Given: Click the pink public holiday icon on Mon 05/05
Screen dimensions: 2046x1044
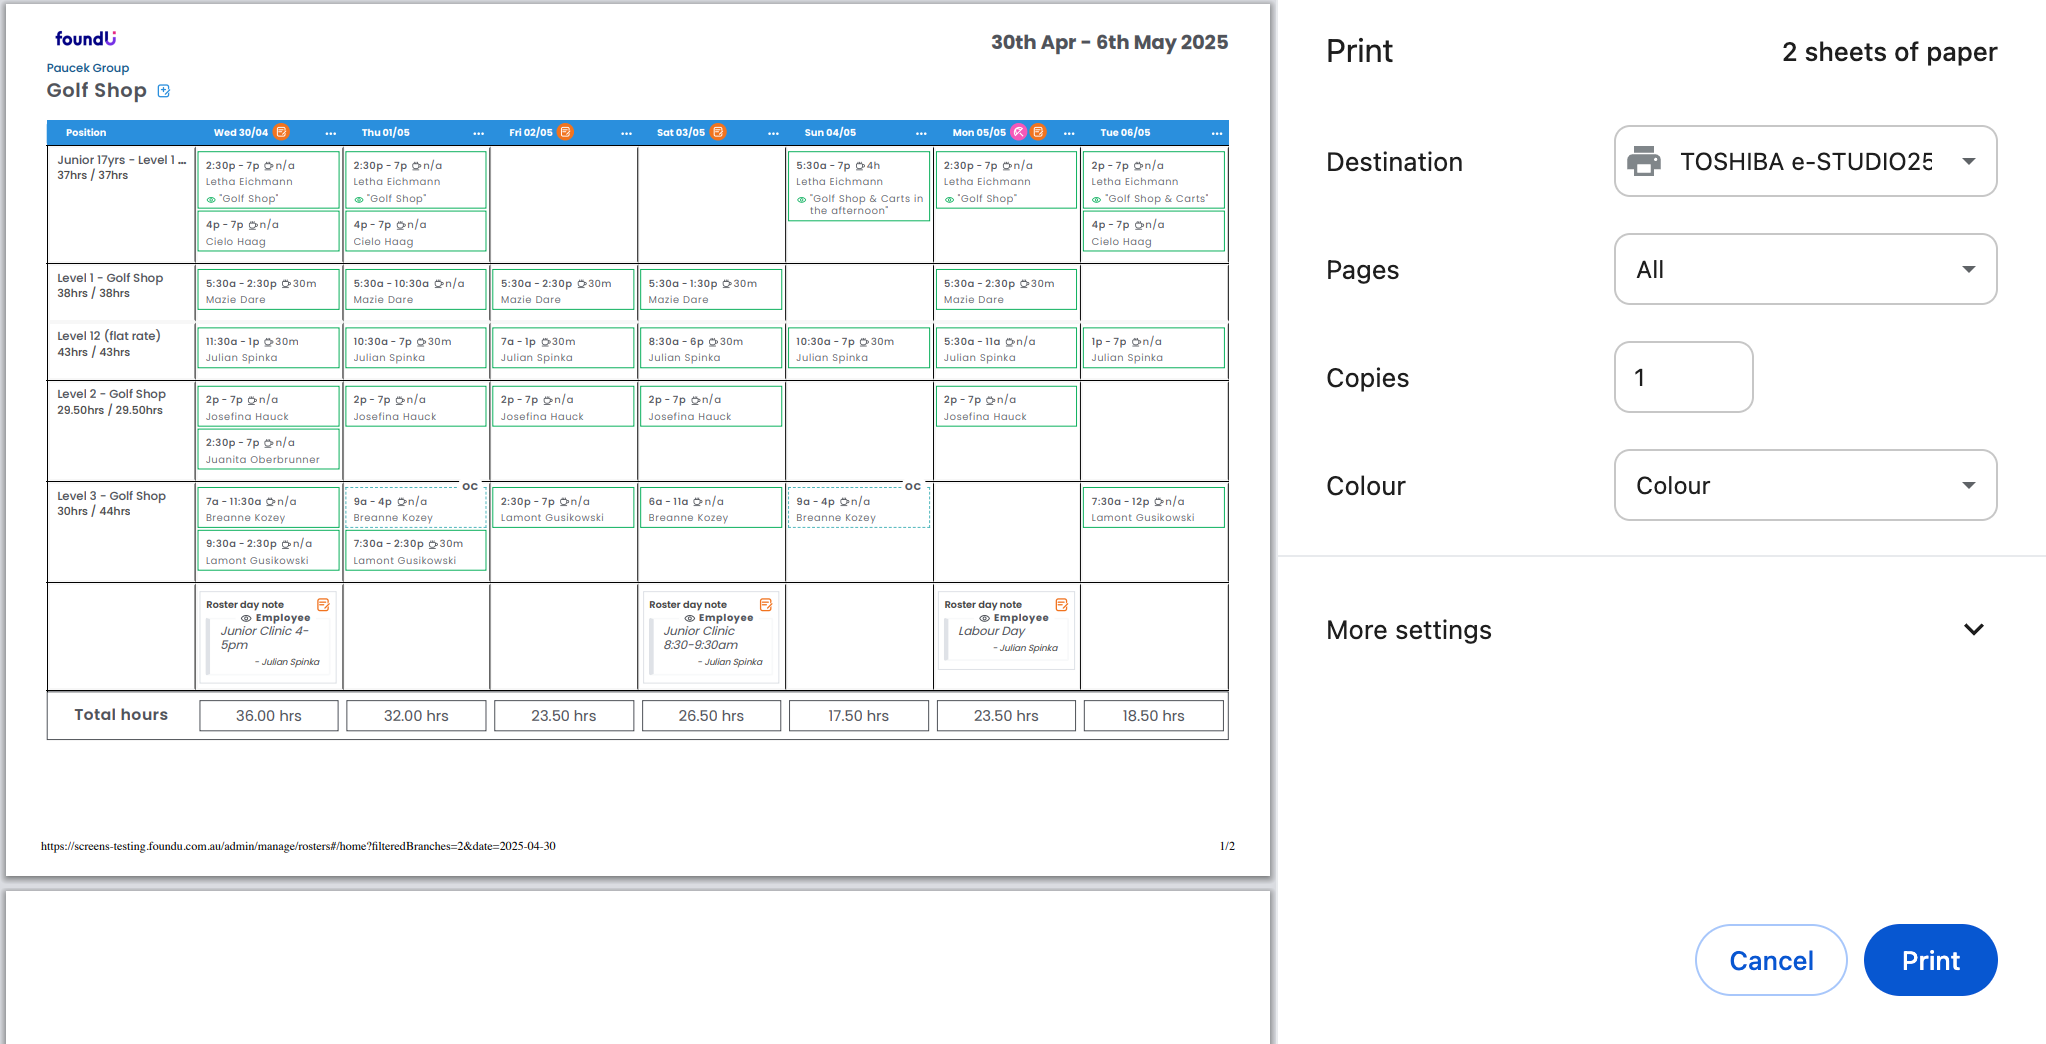Looking at the screenshot, I should [x=1018, y=132].
